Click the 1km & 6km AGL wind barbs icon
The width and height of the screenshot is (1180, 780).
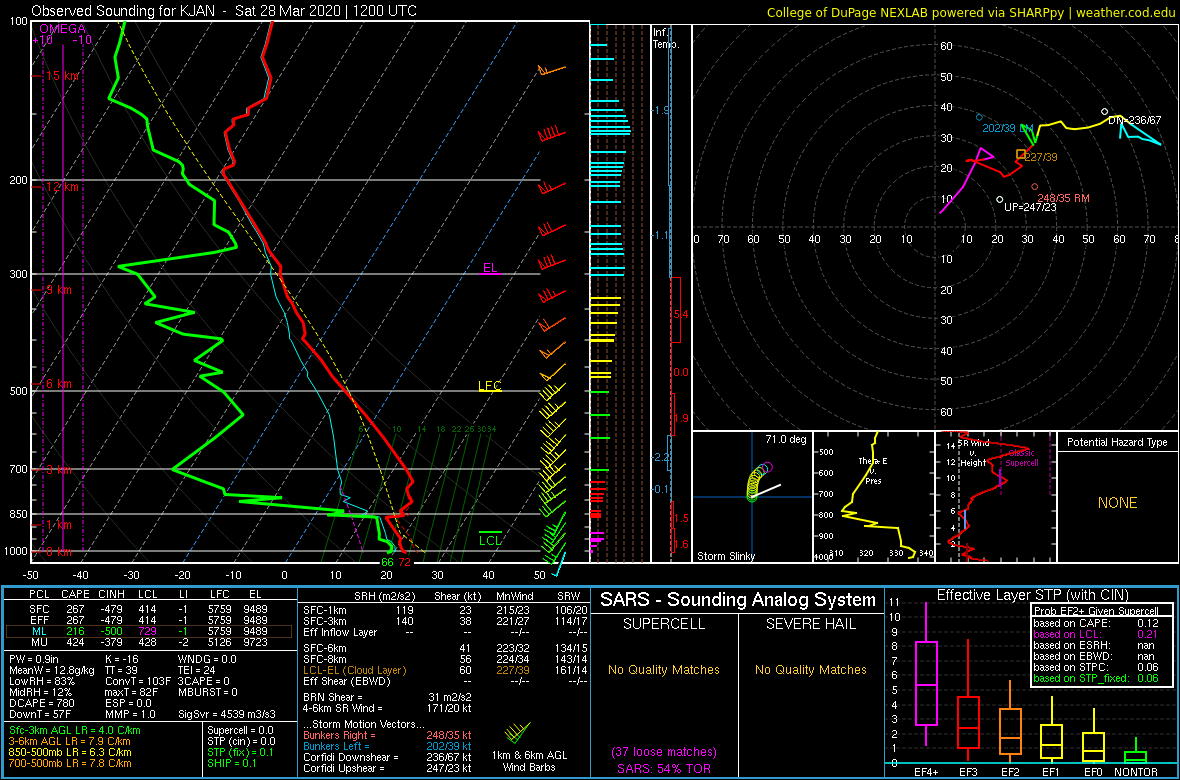pyautogui.click(x=518, y=734)
